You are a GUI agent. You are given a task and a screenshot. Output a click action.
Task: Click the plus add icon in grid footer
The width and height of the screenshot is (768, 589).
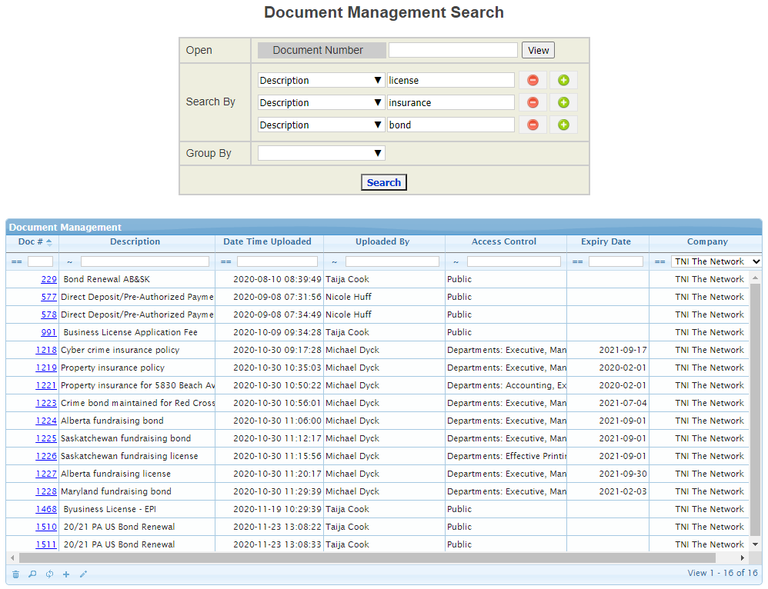(66, 574)
